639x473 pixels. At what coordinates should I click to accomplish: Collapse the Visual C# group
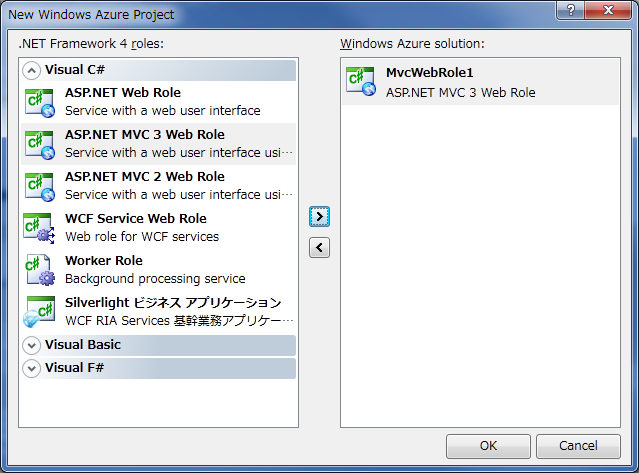point(31,71)
